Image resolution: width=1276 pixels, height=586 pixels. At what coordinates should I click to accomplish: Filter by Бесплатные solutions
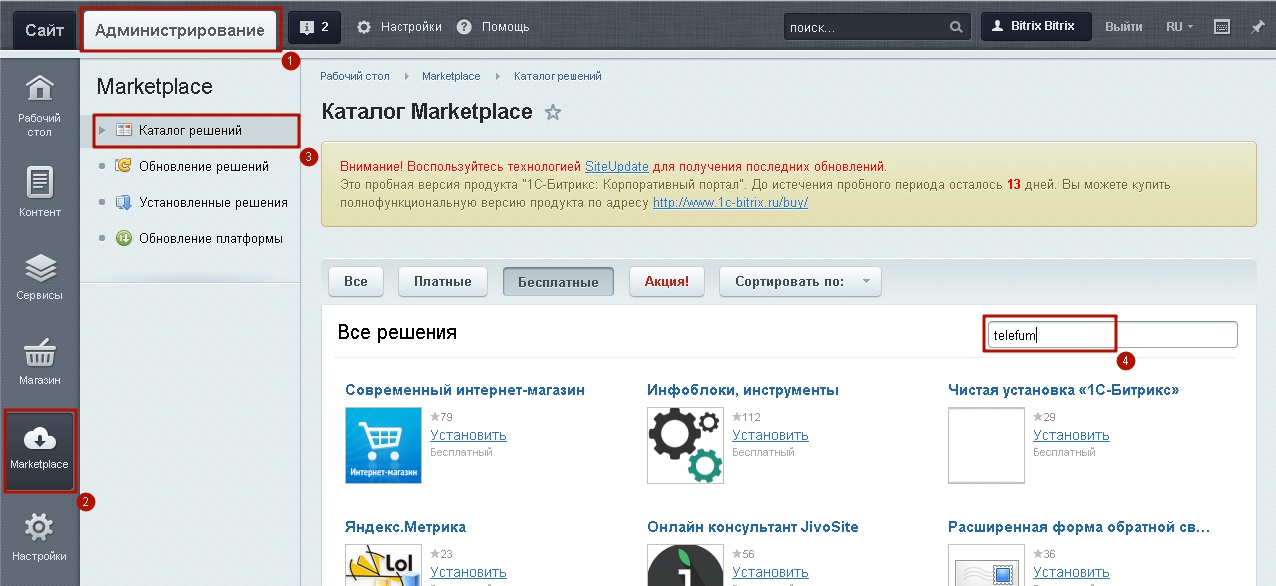(558, 282)
